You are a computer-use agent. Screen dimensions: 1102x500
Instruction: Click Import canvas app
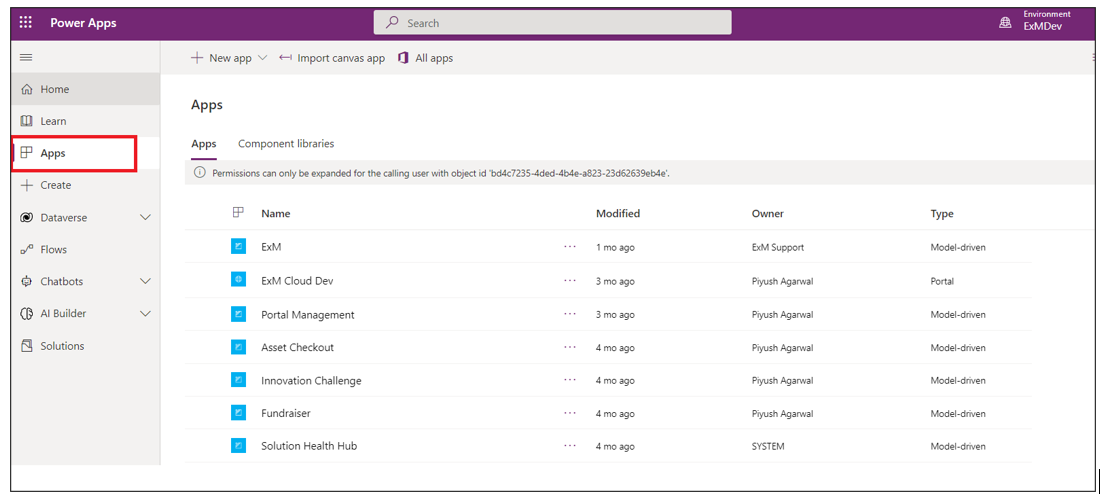[332, 58]
